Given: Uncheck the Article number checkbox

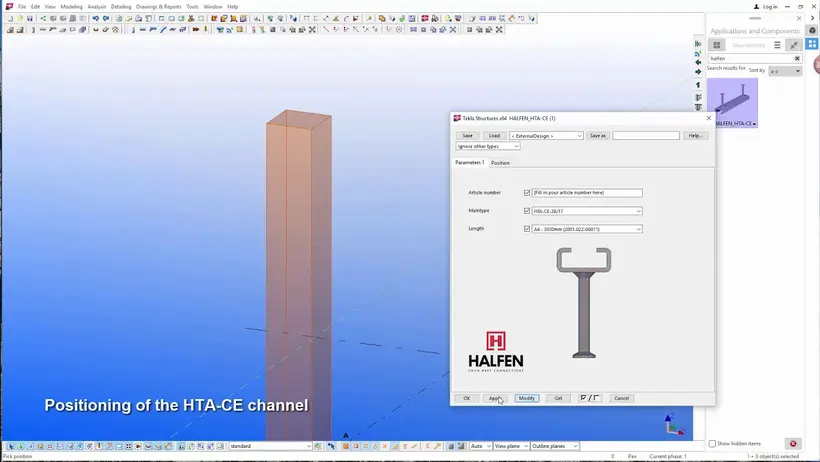Looking at the screenshot, I should coord(527,193).
